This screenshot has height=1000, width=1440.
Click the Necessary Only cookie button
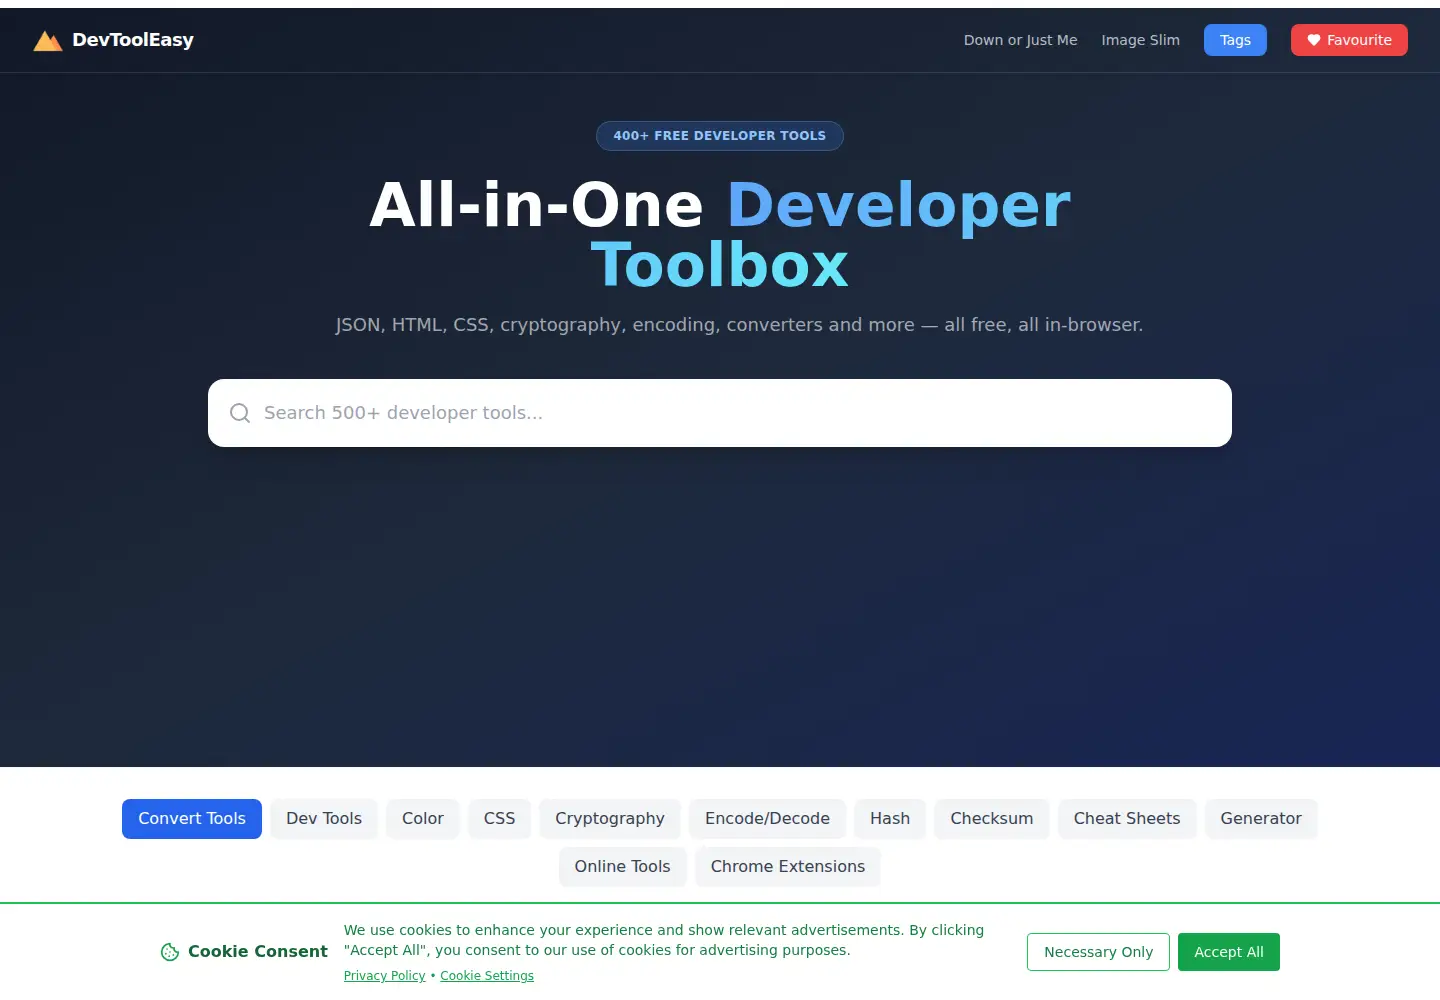click(1098, 952)
